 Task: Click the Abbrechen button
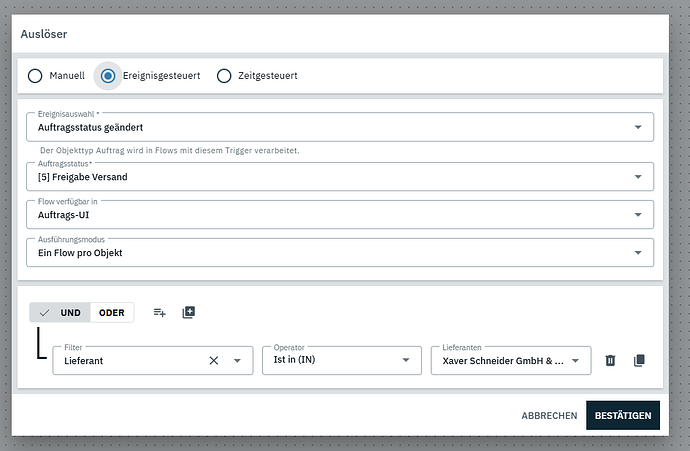click(549, 415)
